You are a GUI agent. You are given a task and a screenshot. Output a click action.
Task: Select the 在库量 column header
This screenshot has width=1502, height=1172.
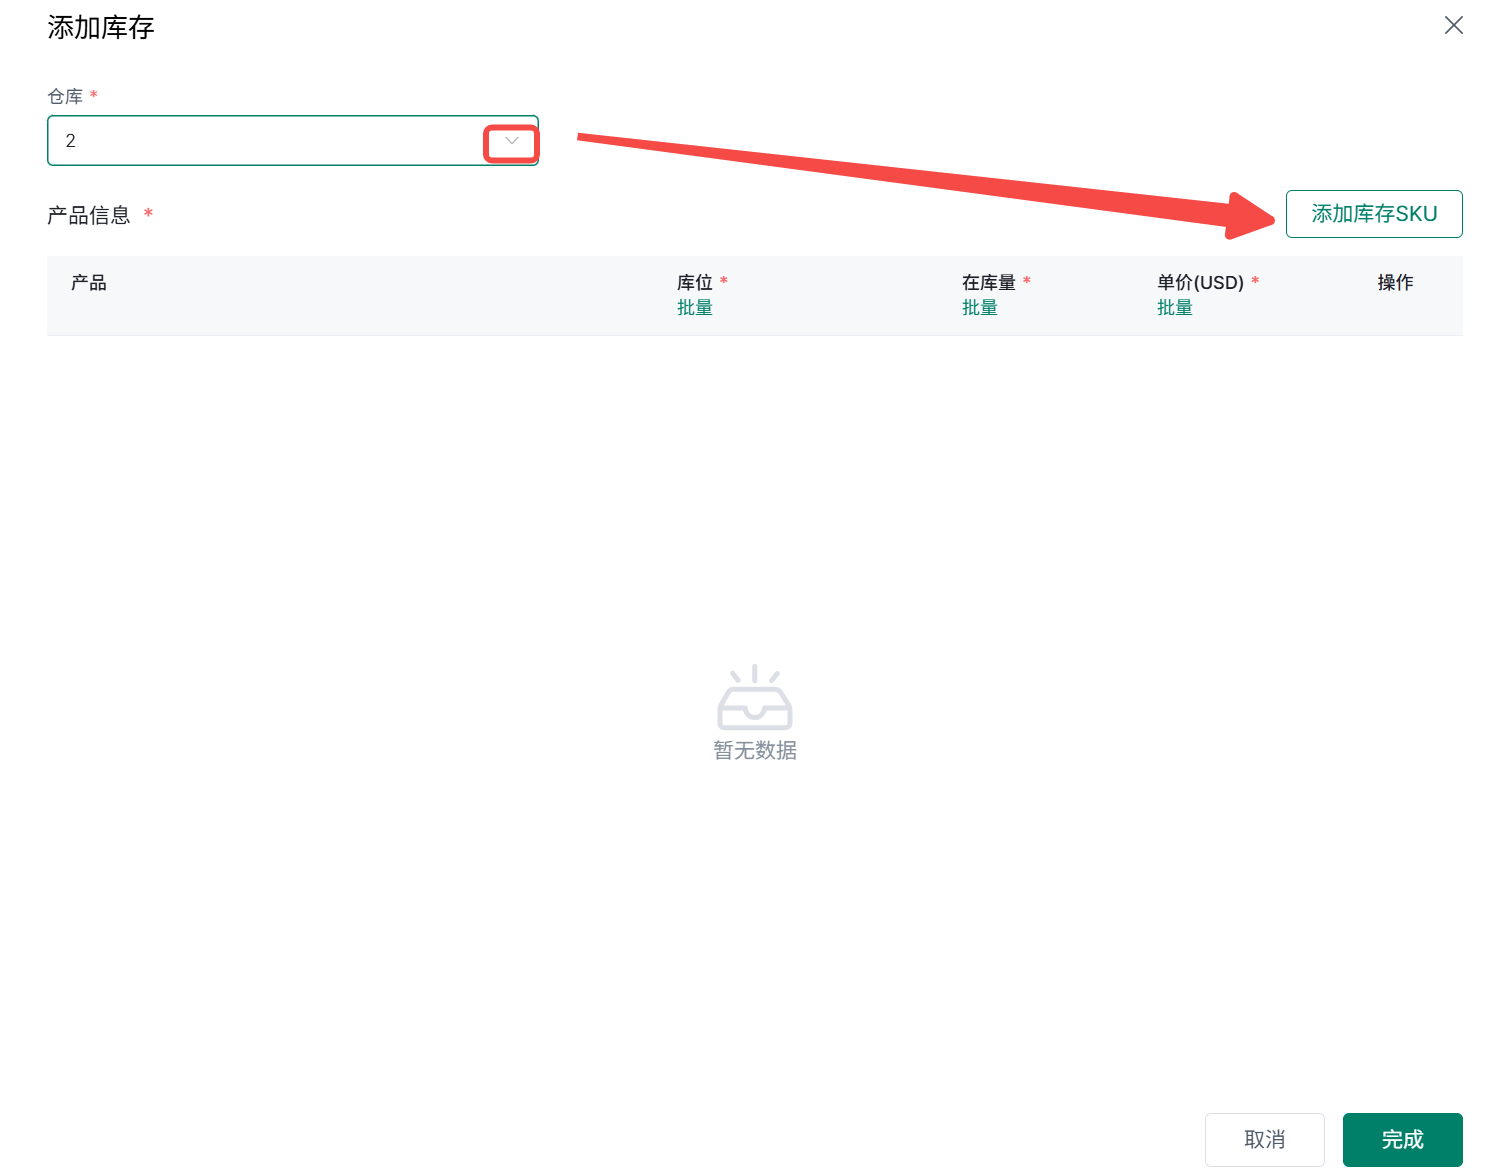pyautogui.click(x=989, y=283)
